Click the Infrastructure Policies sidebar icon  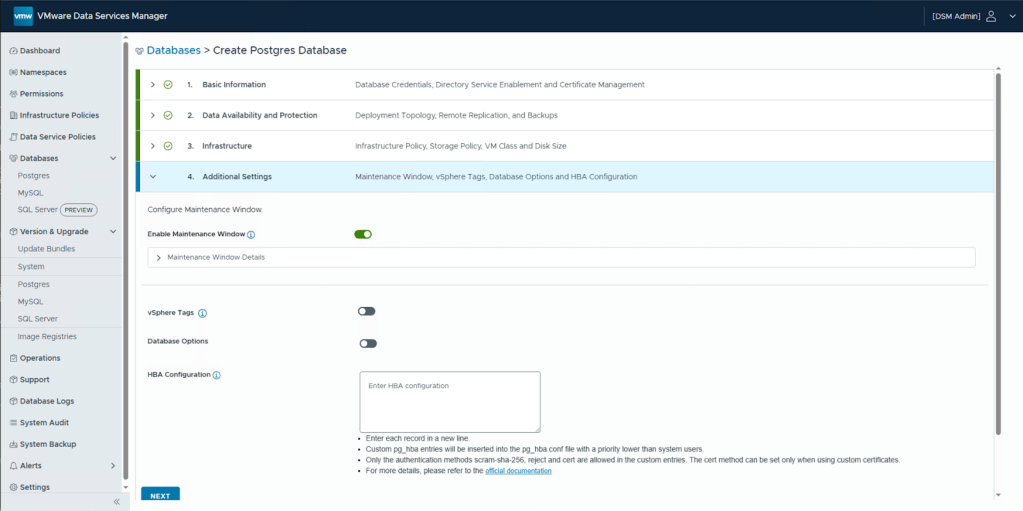pos(14,116)
